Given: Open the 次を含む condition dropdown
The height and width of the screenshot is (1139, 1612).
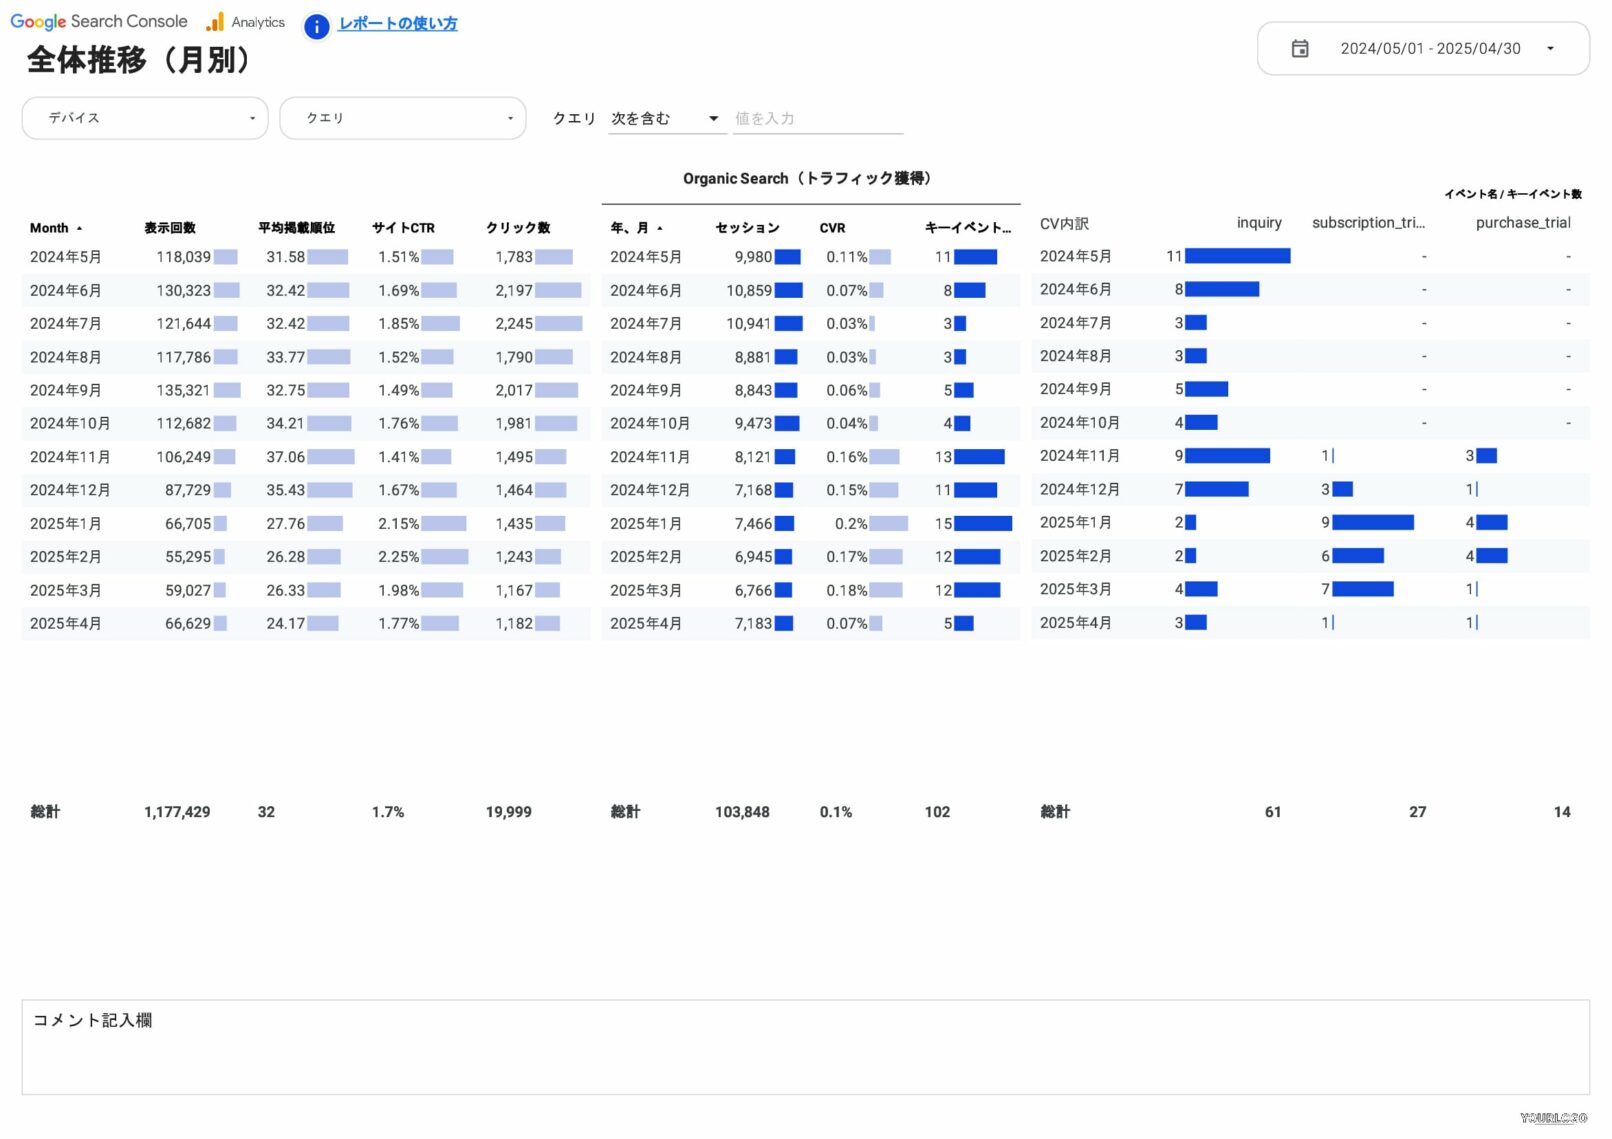Looking at the screenshot, I should pyautogui.click(x=665, y=119).
